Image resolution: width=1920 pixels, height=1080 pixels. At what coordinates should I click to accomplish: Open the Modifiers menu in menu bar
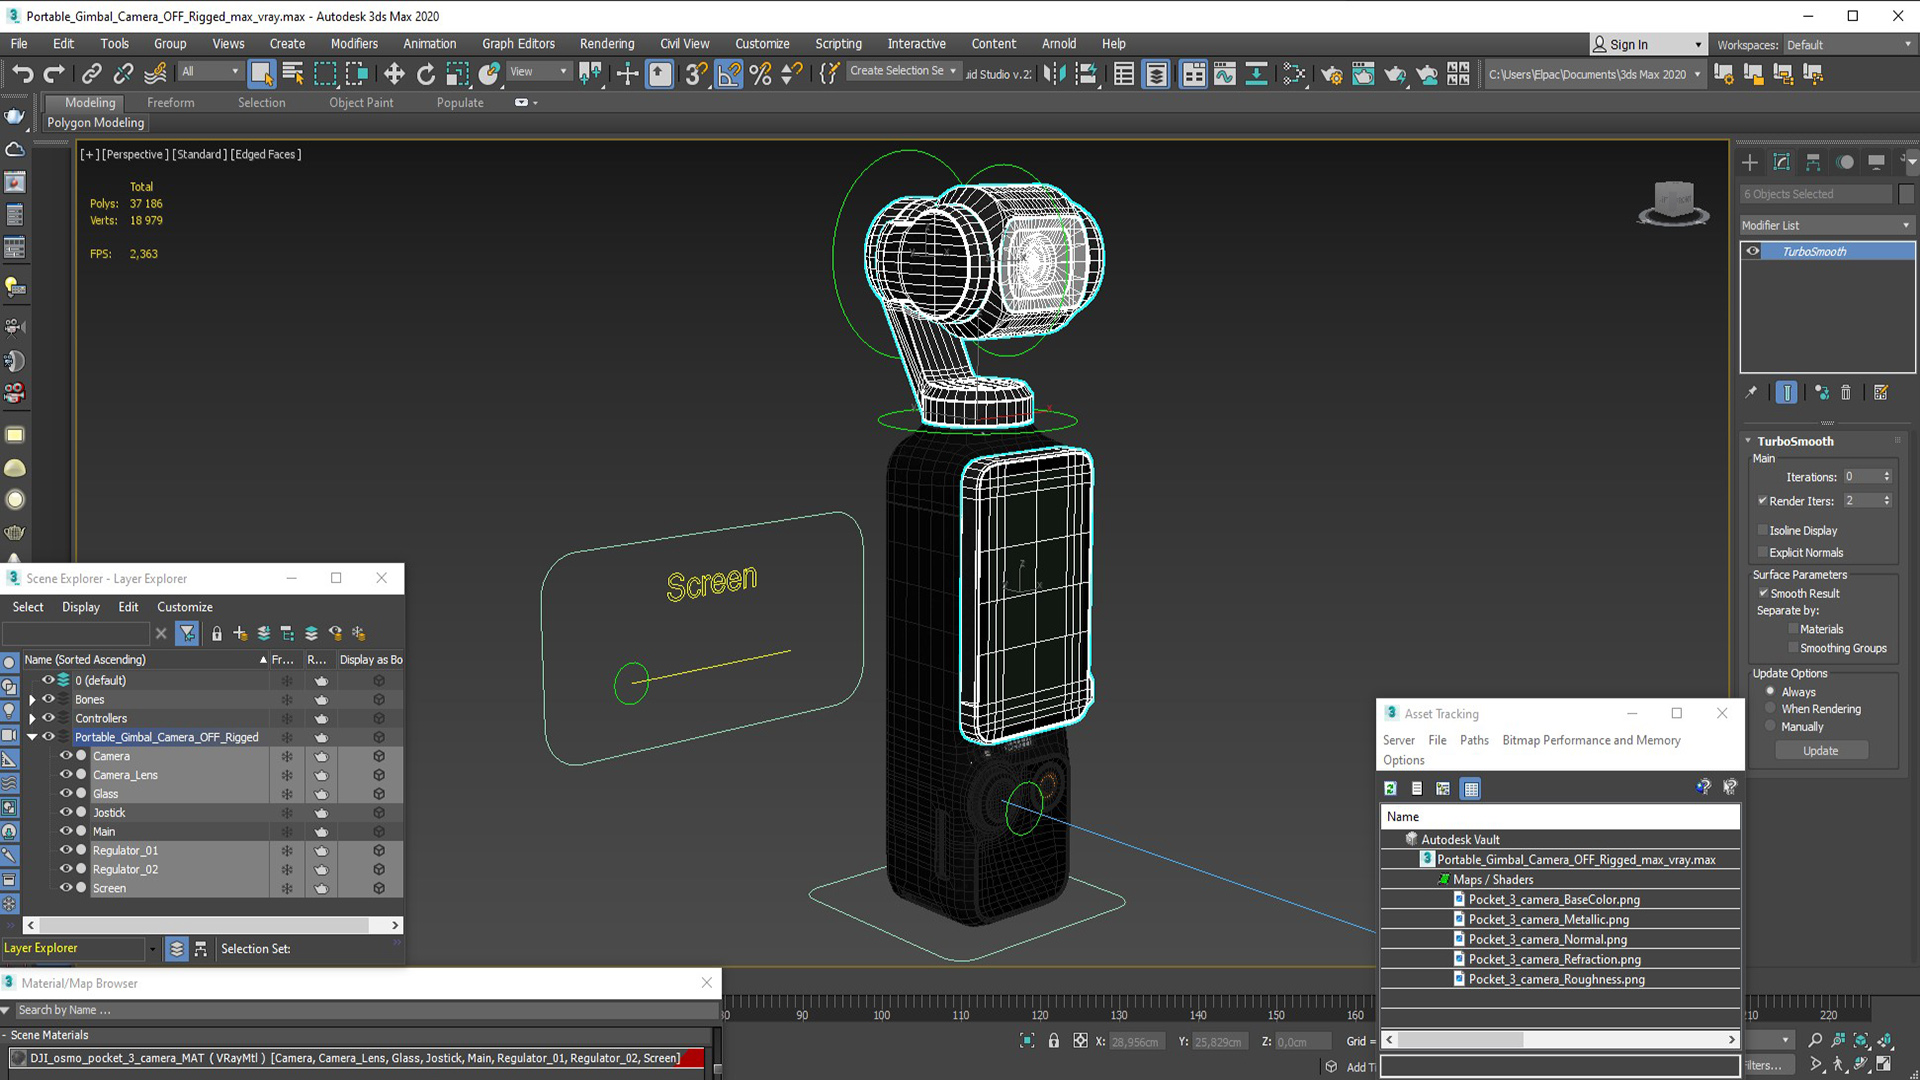point(353,44)
